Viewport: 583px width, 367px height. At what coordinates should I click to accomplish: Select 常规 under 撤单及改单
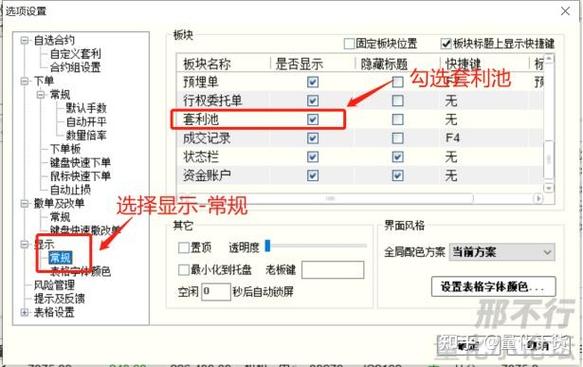coord(60,217)
